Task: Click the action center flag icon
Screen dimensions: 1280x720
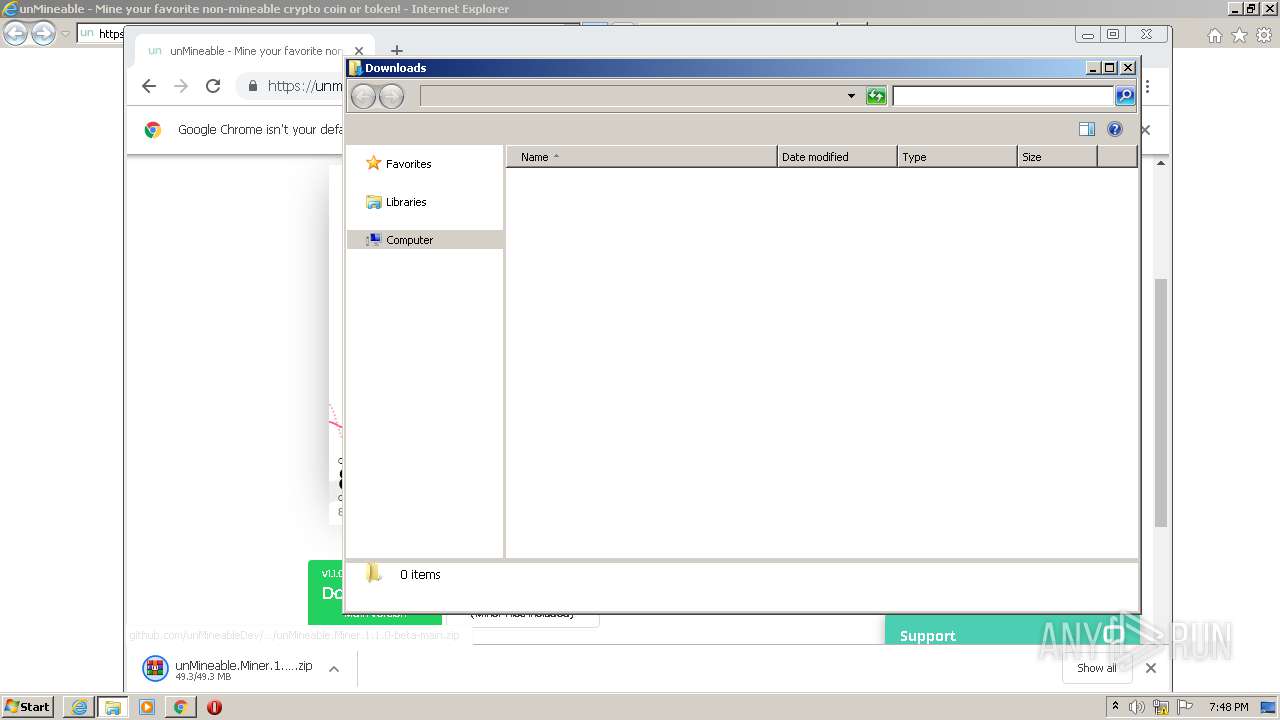Action: (x=1185, y=707)
